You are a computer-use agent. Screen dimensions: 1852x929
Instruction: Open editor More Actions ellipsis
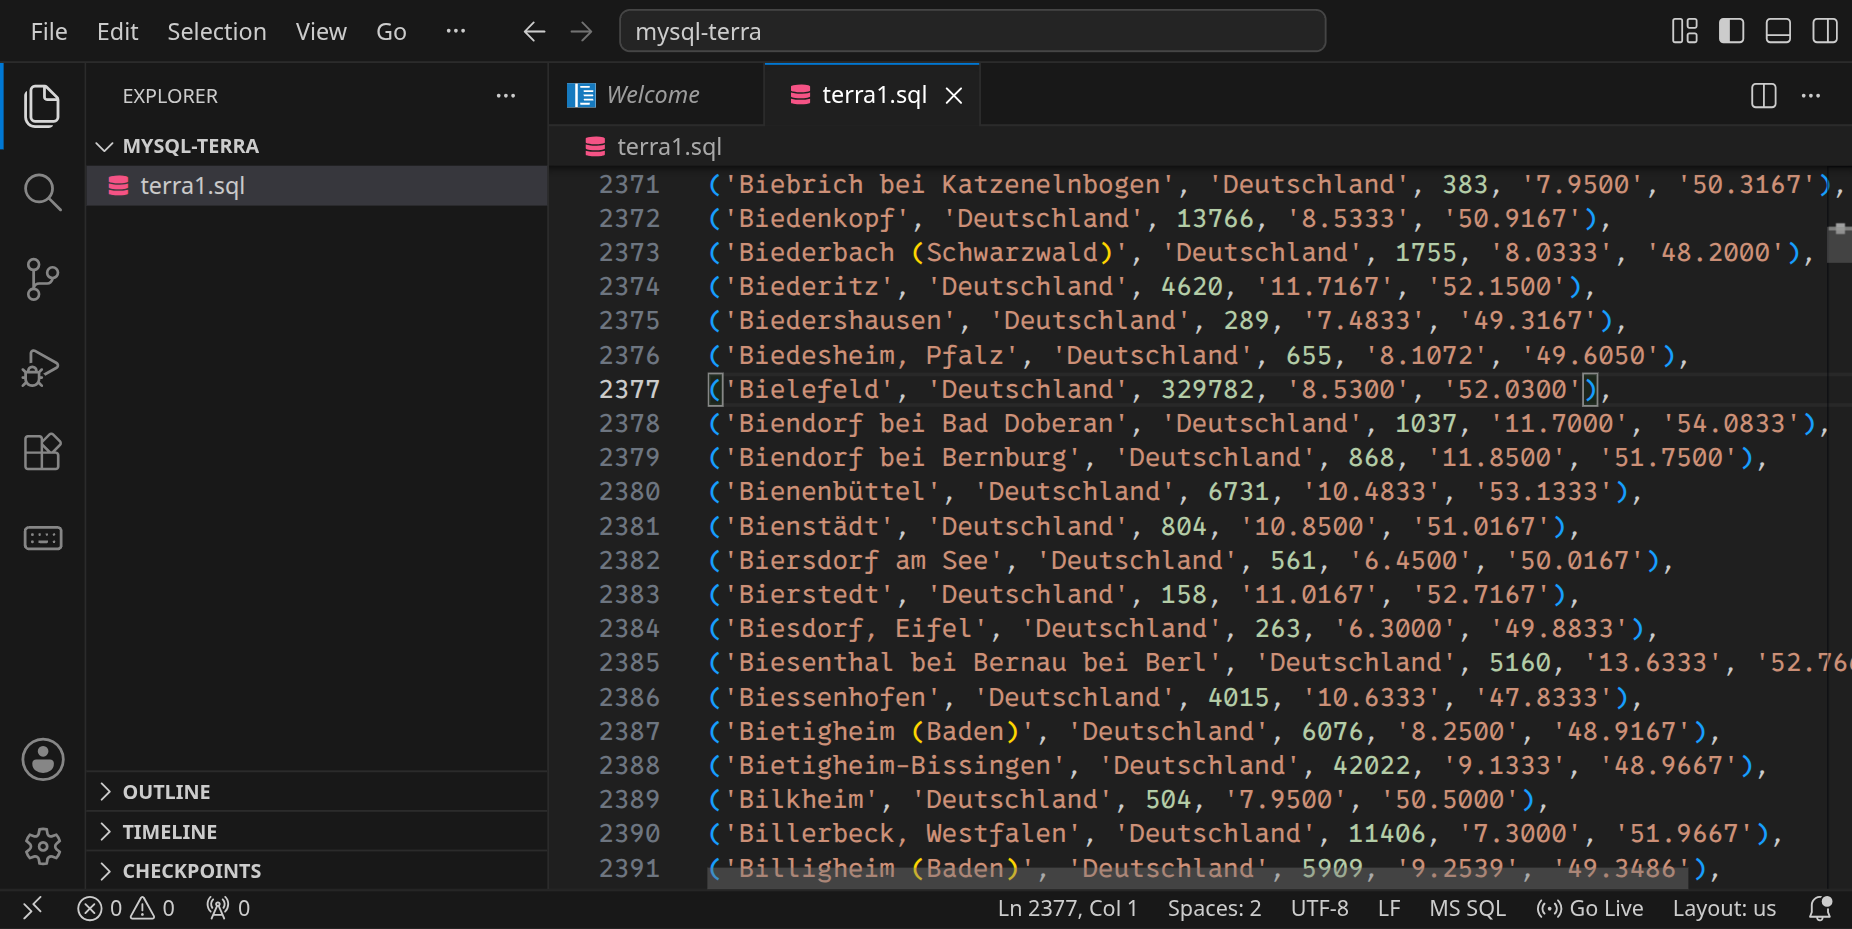[1811, 96]
